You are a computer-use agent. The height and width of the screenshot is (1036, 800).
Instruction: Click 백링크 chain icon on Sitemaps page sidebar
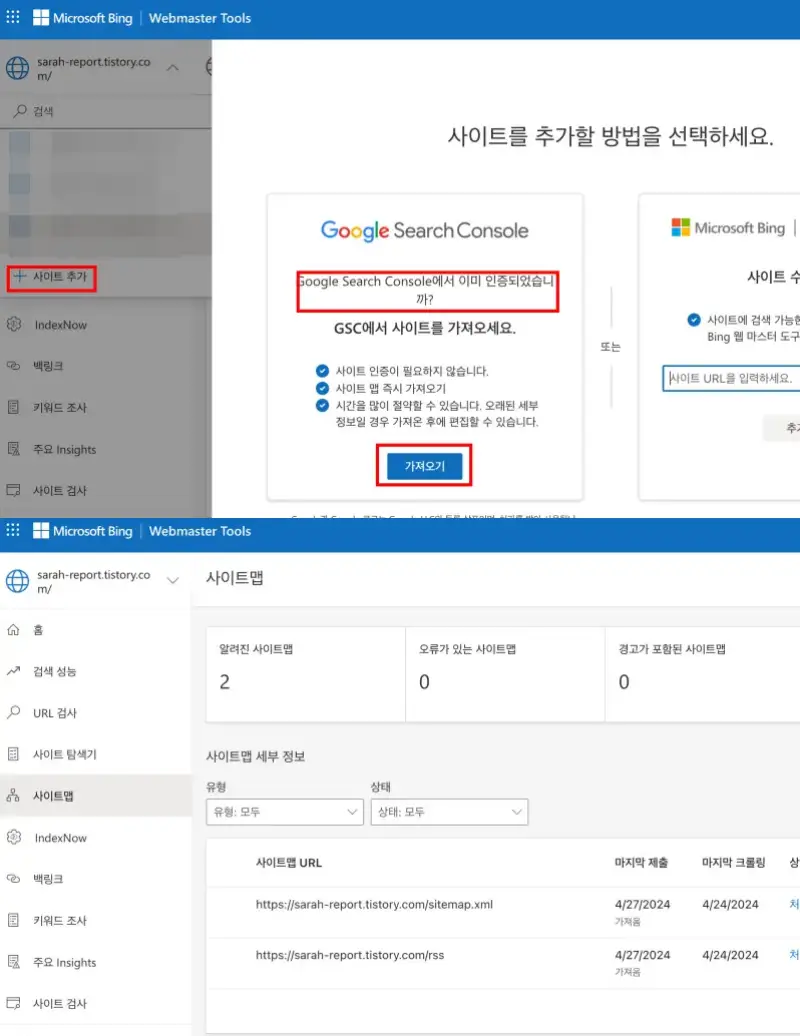(x=13, y=878)
